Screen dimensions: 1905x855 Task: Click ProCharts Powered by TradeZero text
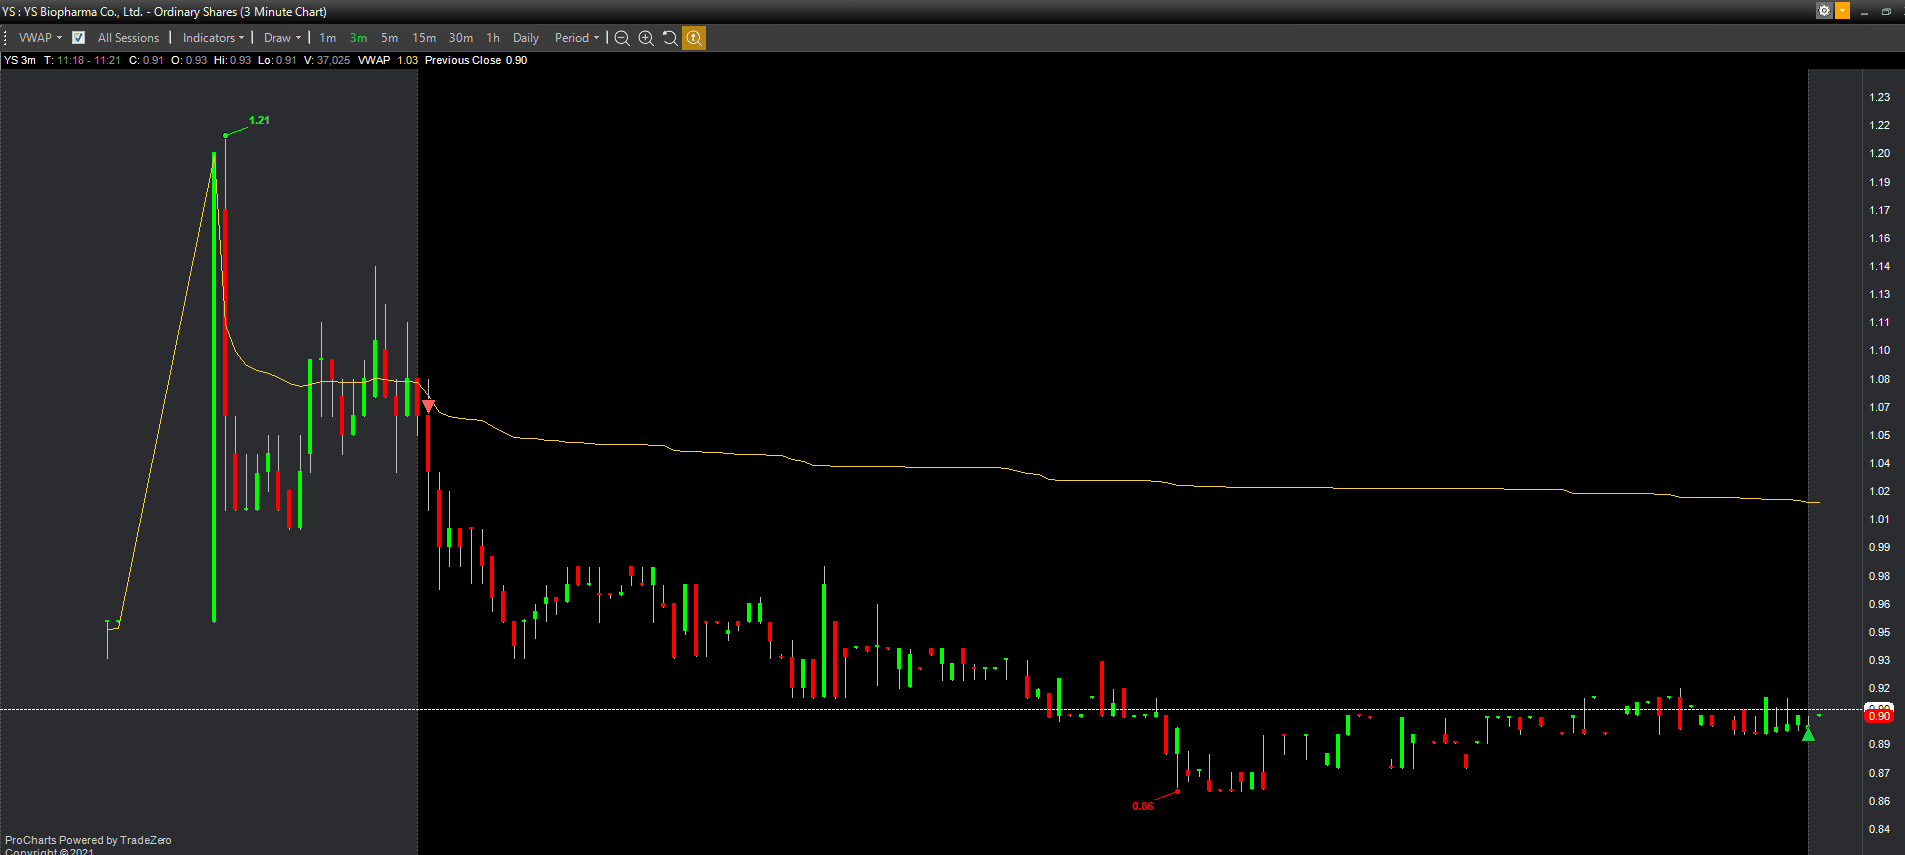[88, 840]
